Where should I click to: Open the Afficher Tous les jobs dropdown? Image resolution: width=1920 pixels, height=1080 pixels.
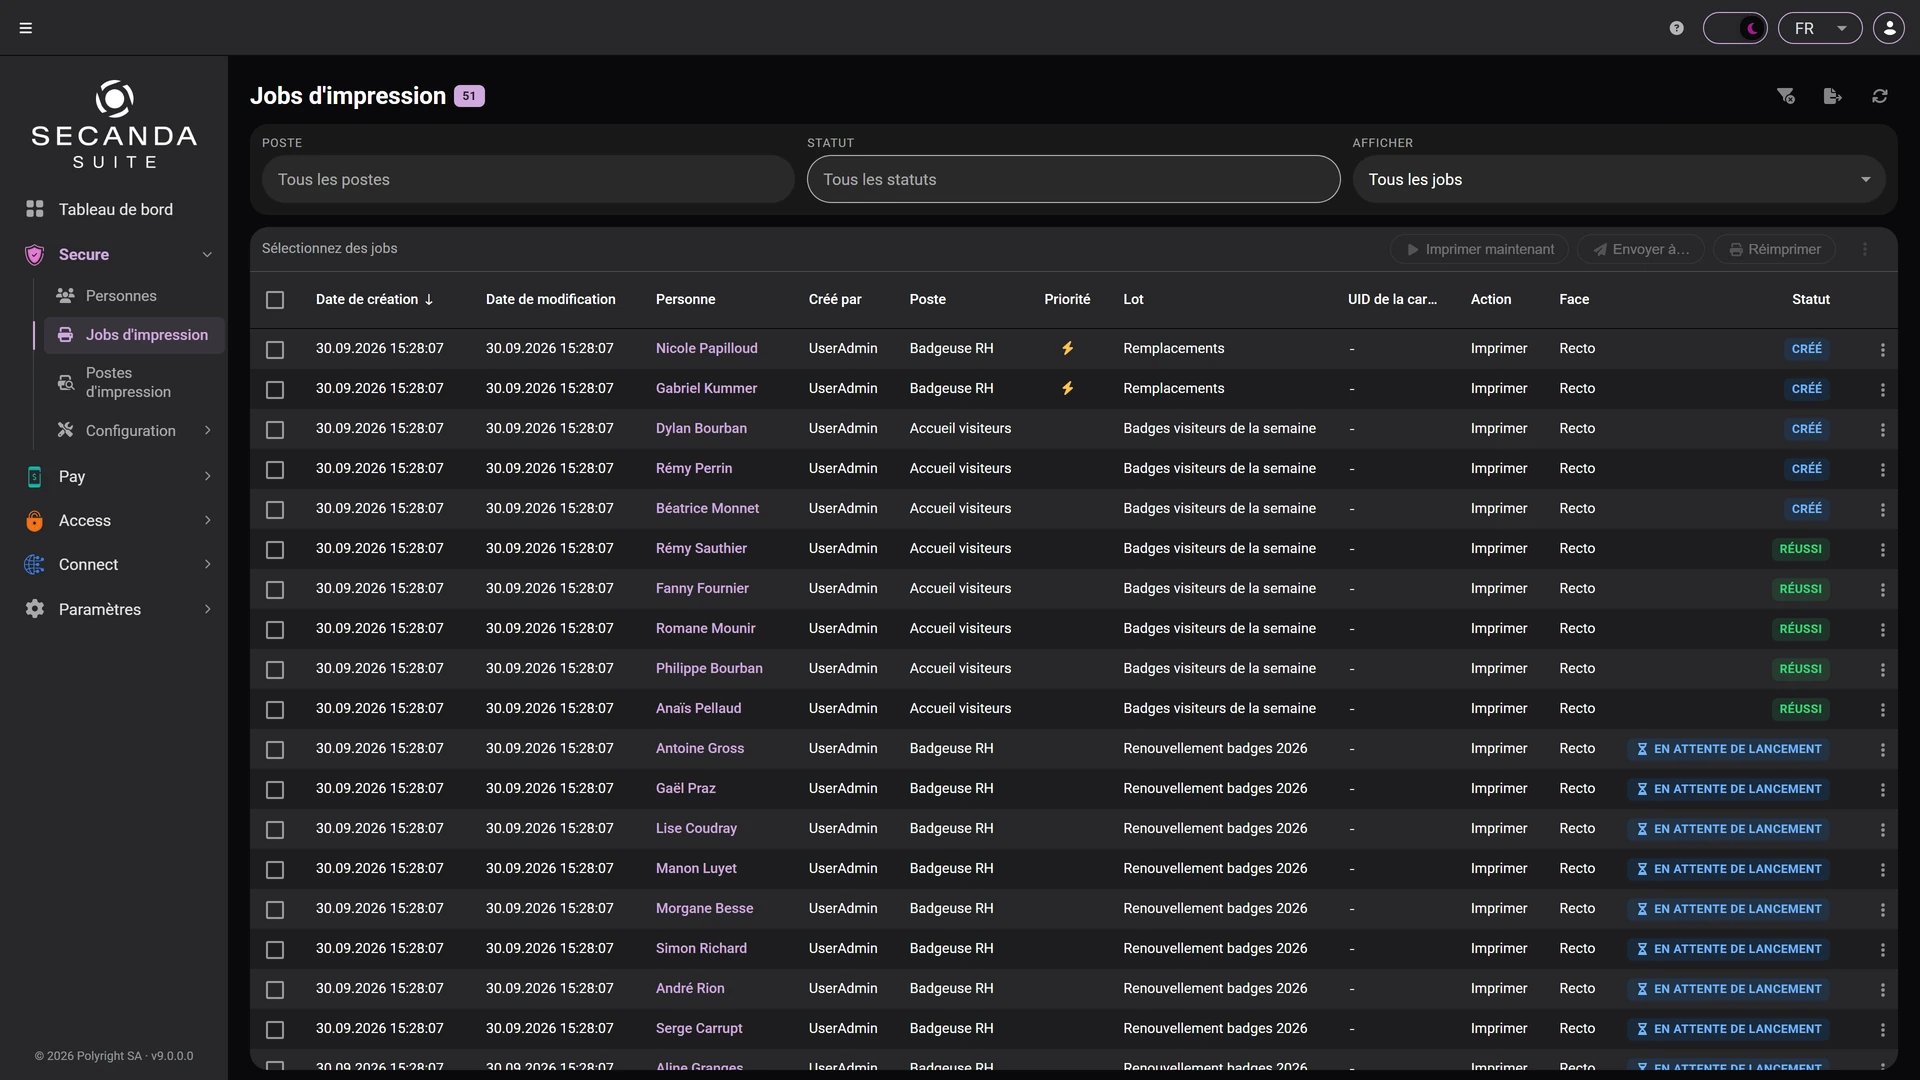(x=1618, y=180)
